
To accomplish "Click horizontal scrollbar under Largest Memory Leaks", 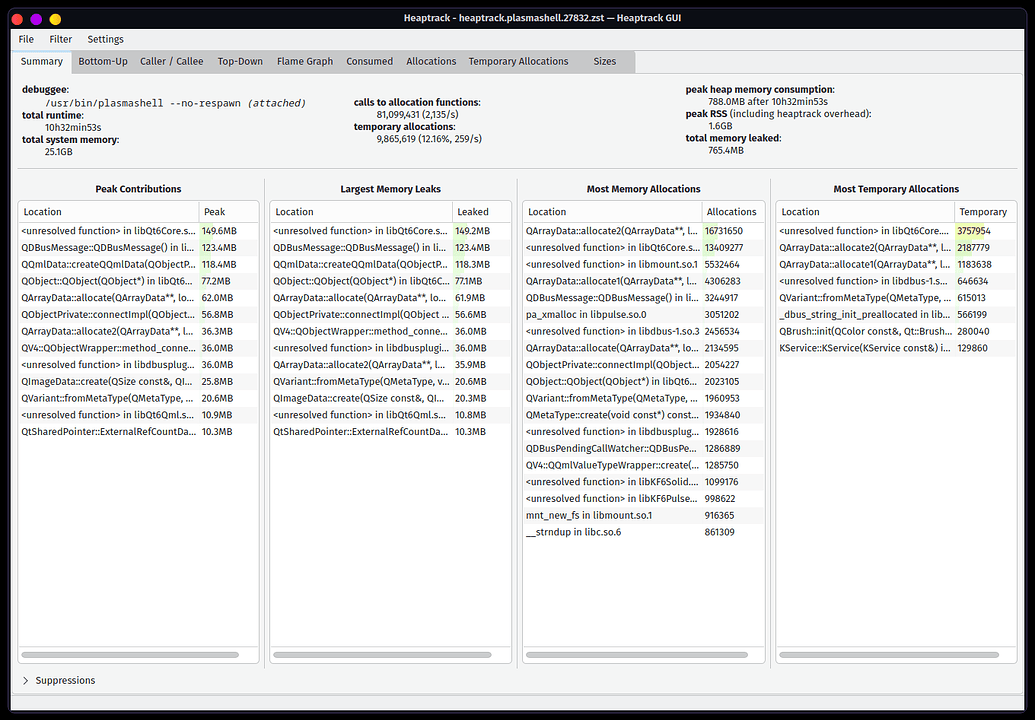I will tap(383, 655).
